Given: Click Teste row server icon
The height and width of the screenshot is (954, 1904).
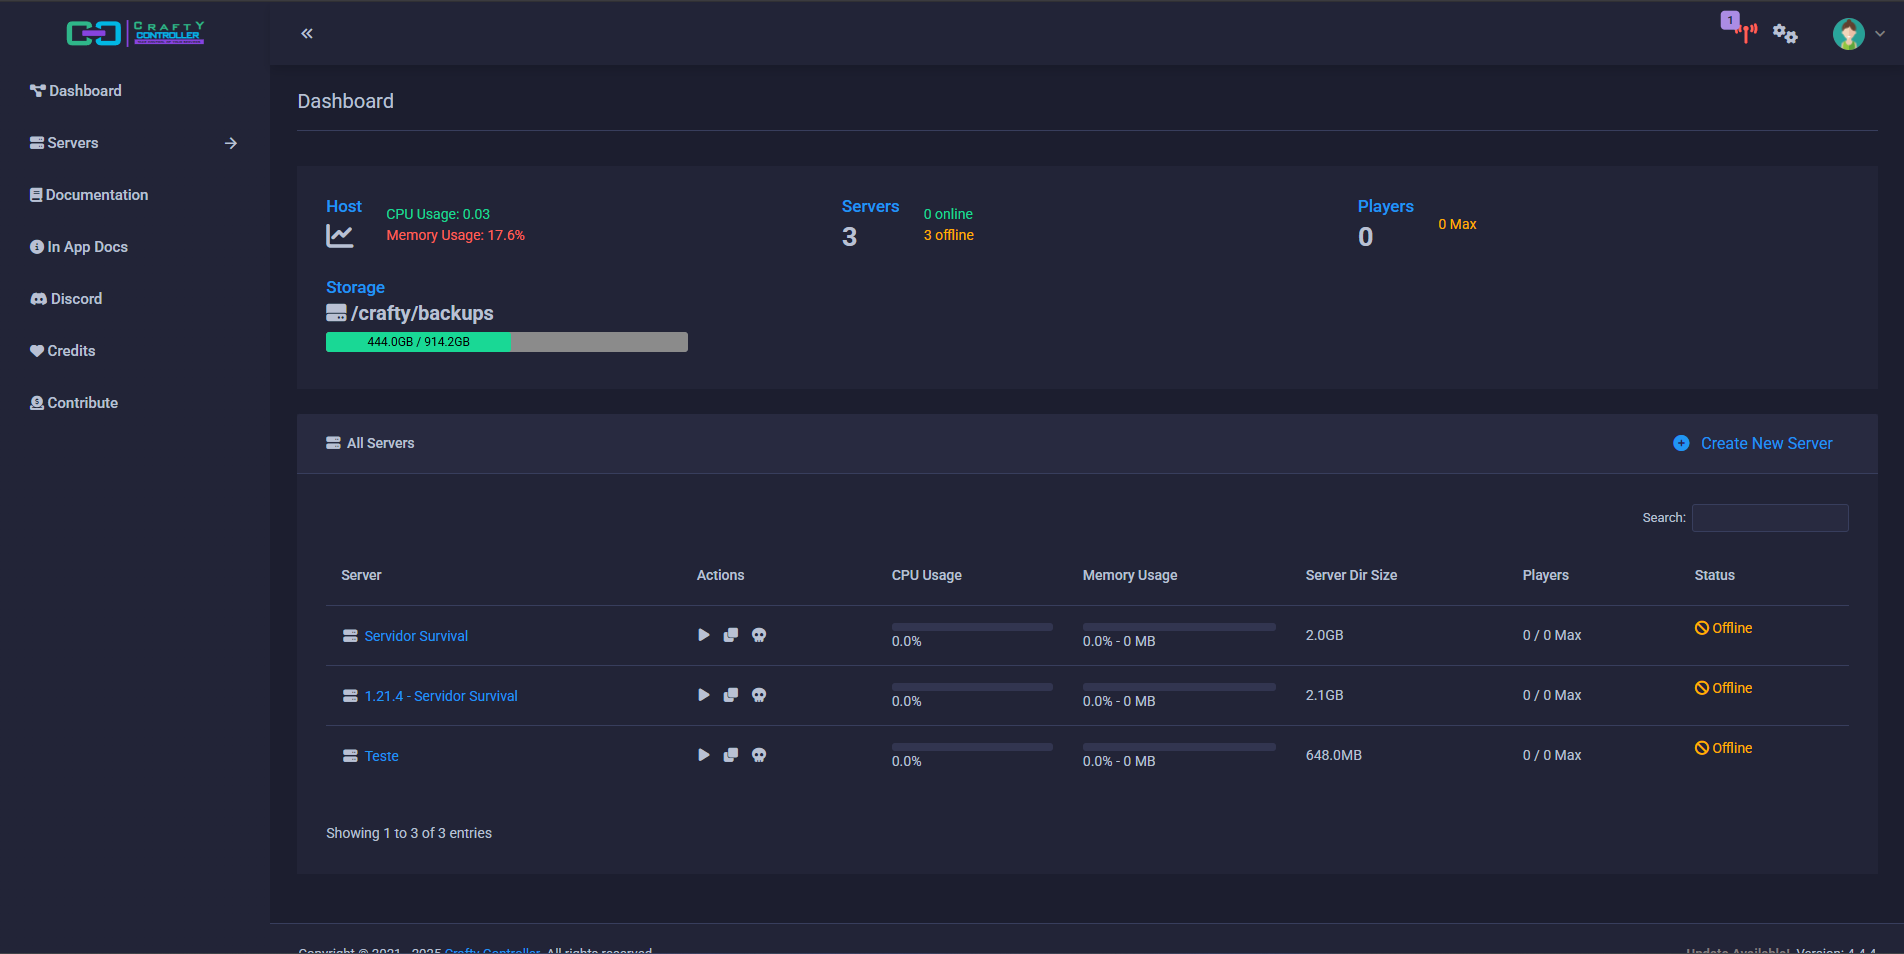Looking at the screenshot, I should [350, 756].
